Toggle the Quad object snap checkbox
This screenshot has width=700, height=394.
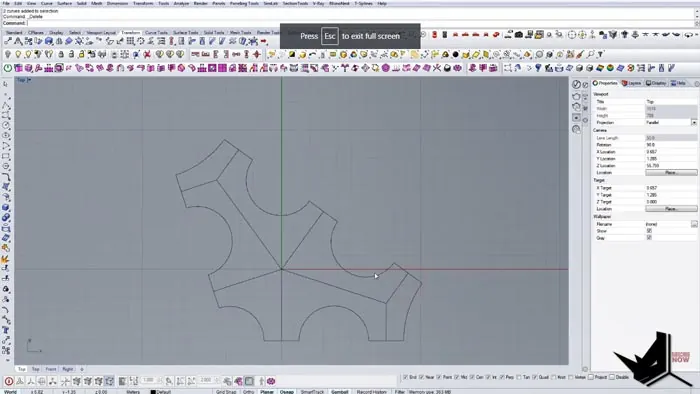(535, 377)
